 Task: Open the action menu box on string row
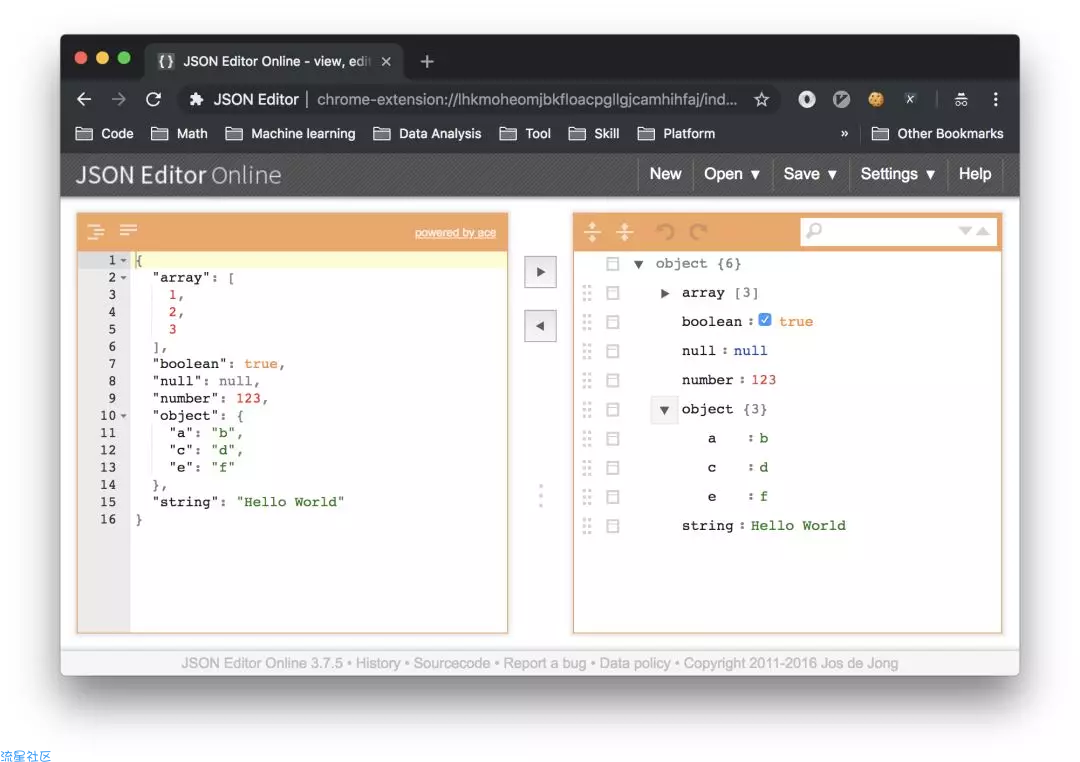(x=612, y=526)
